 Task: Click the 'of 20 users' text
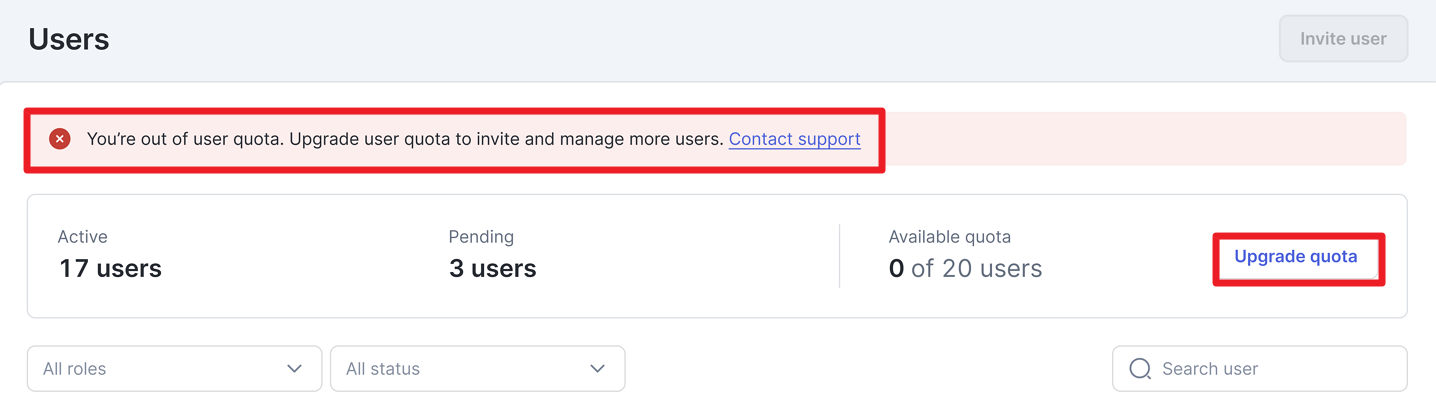(x=976, y=268)
